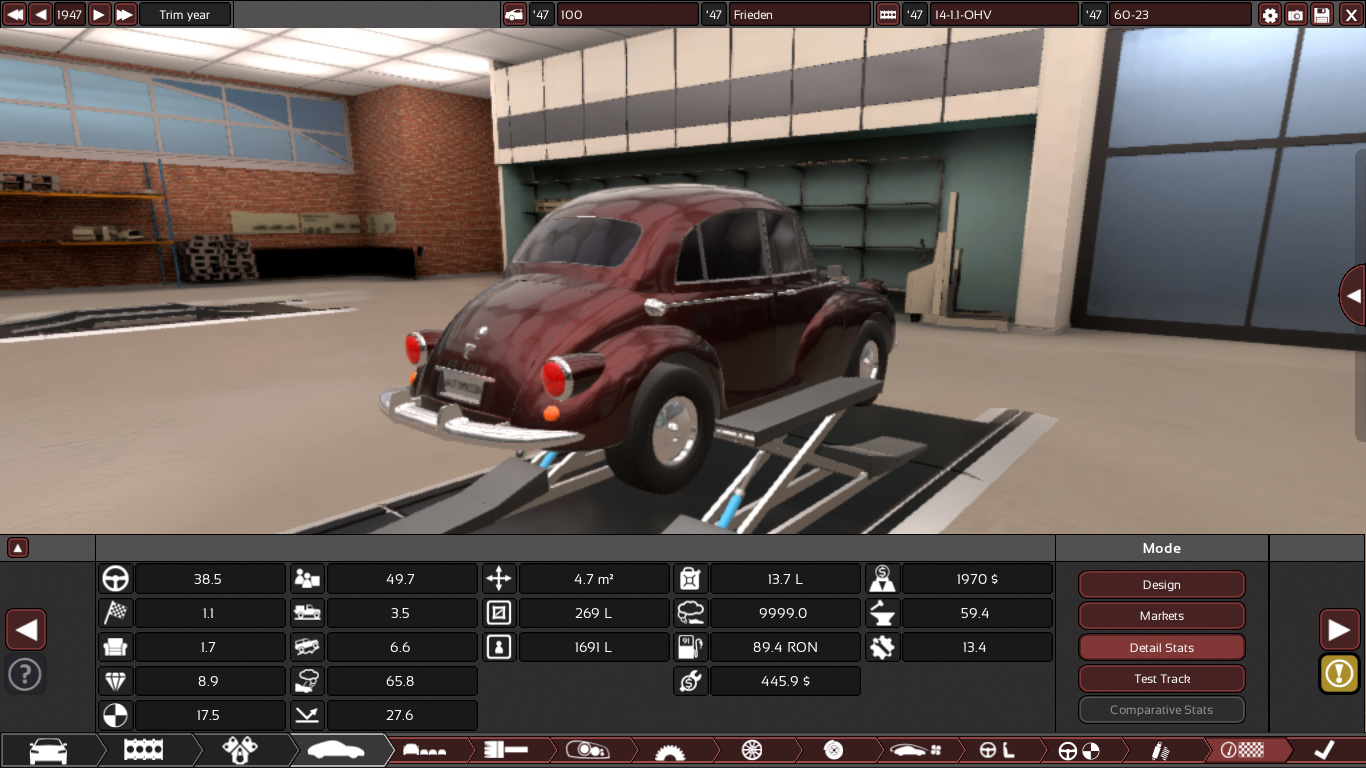Click the settings gear icon
The image size is (1366, 768).
point(1270,15)
